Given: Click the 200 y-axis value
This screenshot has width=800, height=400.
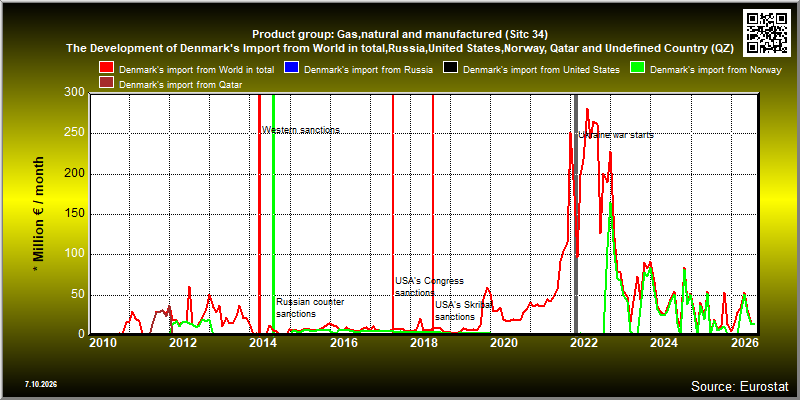Looking at the screenshot, I should (x=76, y=174).
